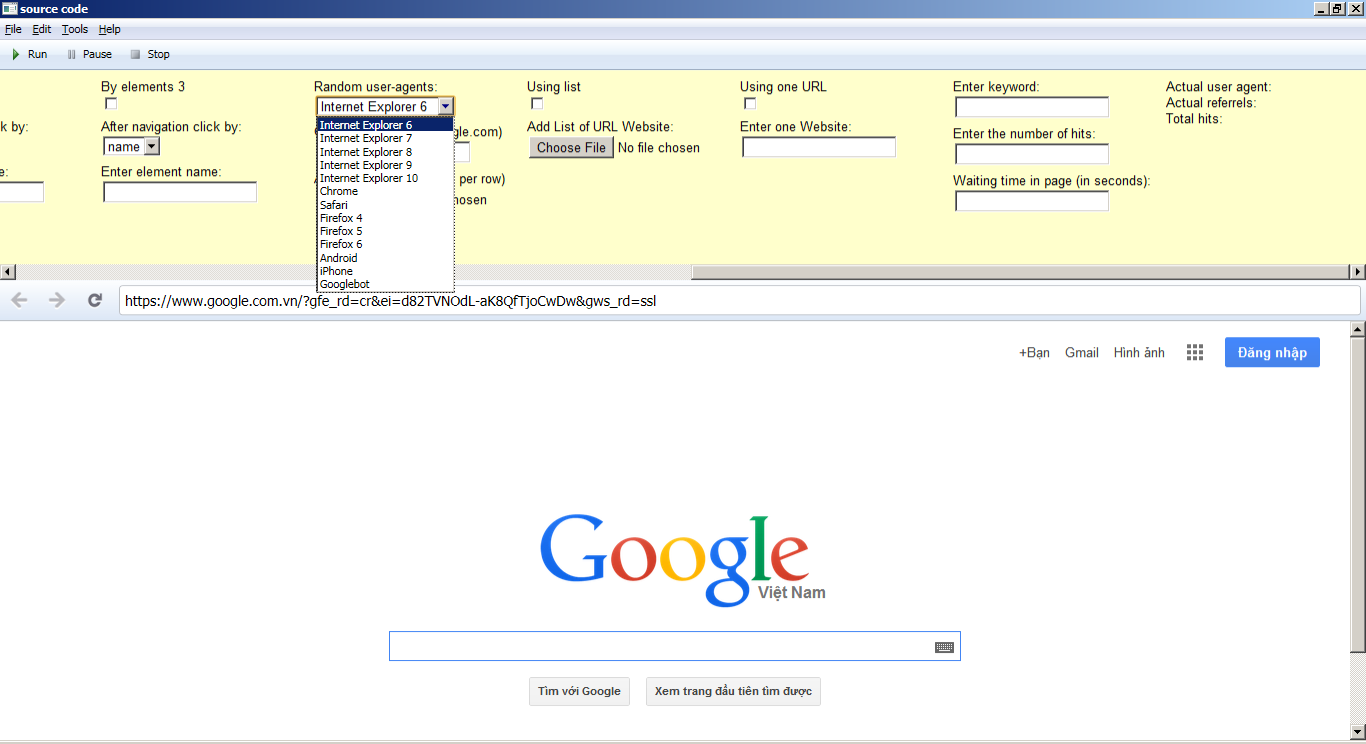The height and width of the screenshot is (744, 1366).
Task: Open the After navigation click by dropdown
Action: coord(131,147)
